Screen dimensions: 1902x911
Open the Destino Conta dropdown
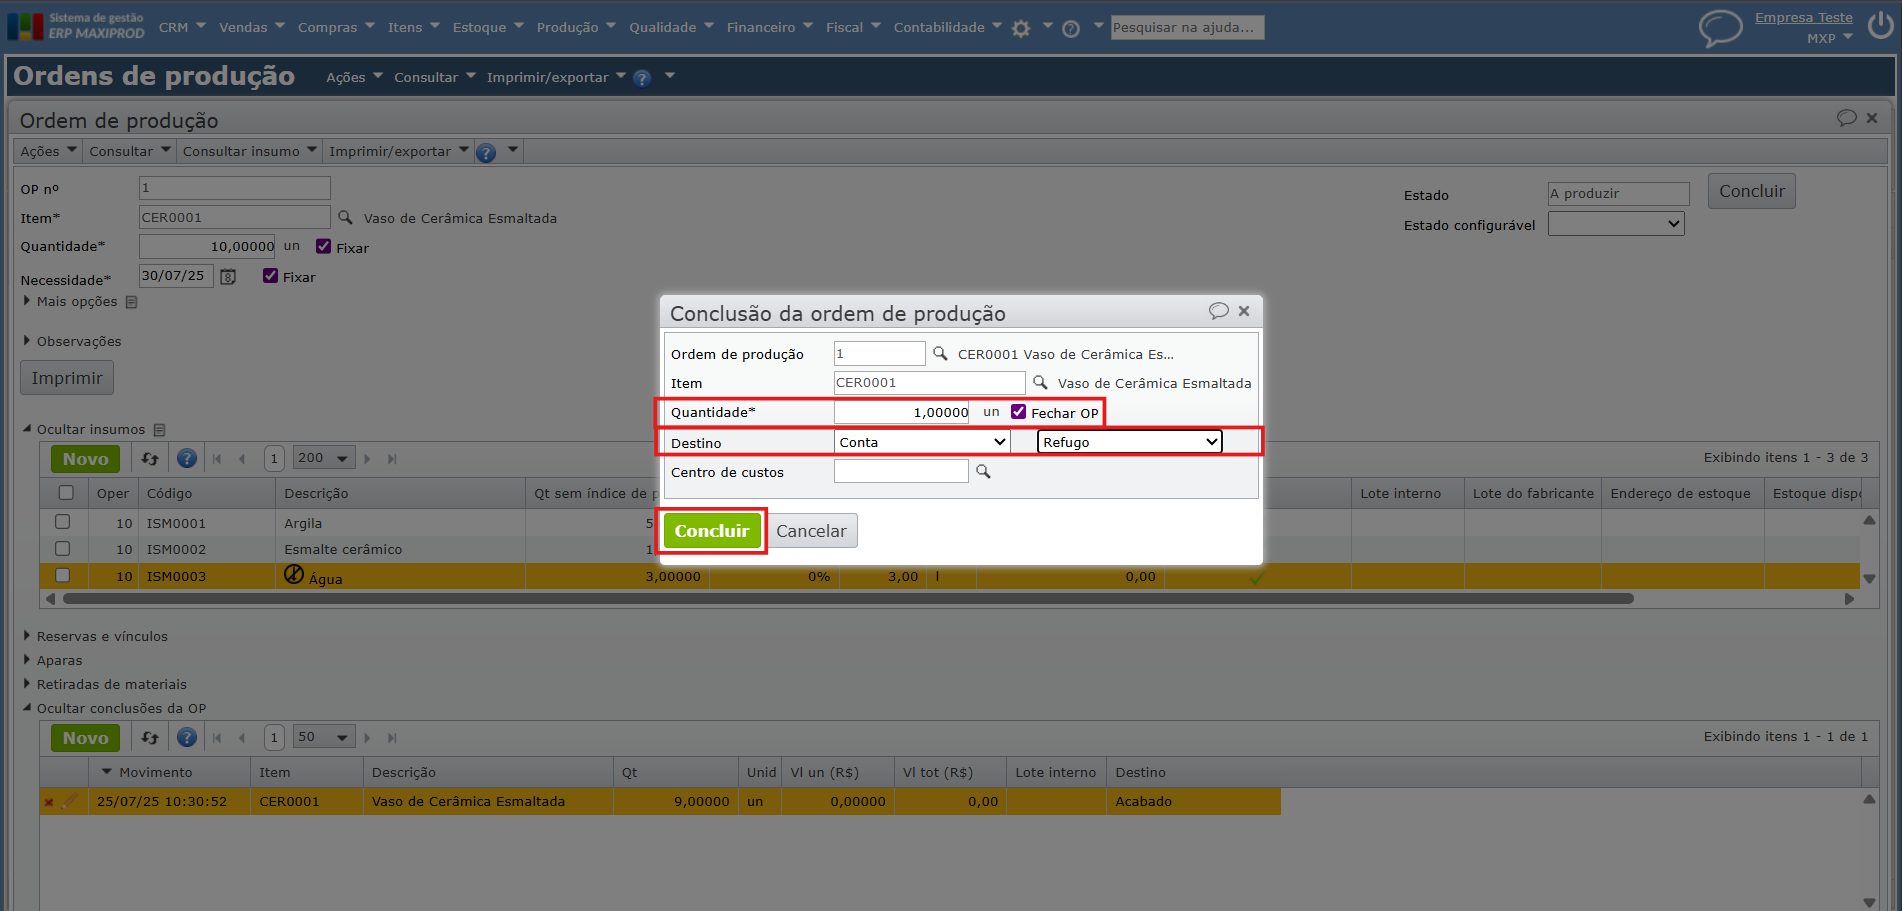922,442
